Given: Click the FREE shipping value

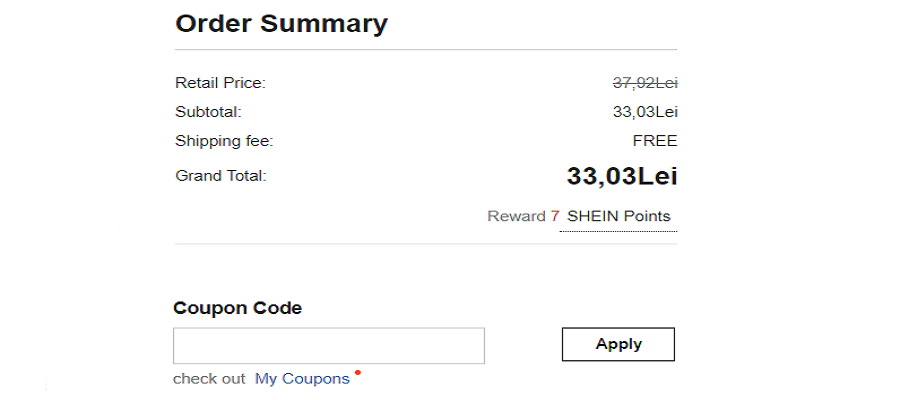Looking at the screenshot, I should tap(655, 141).
